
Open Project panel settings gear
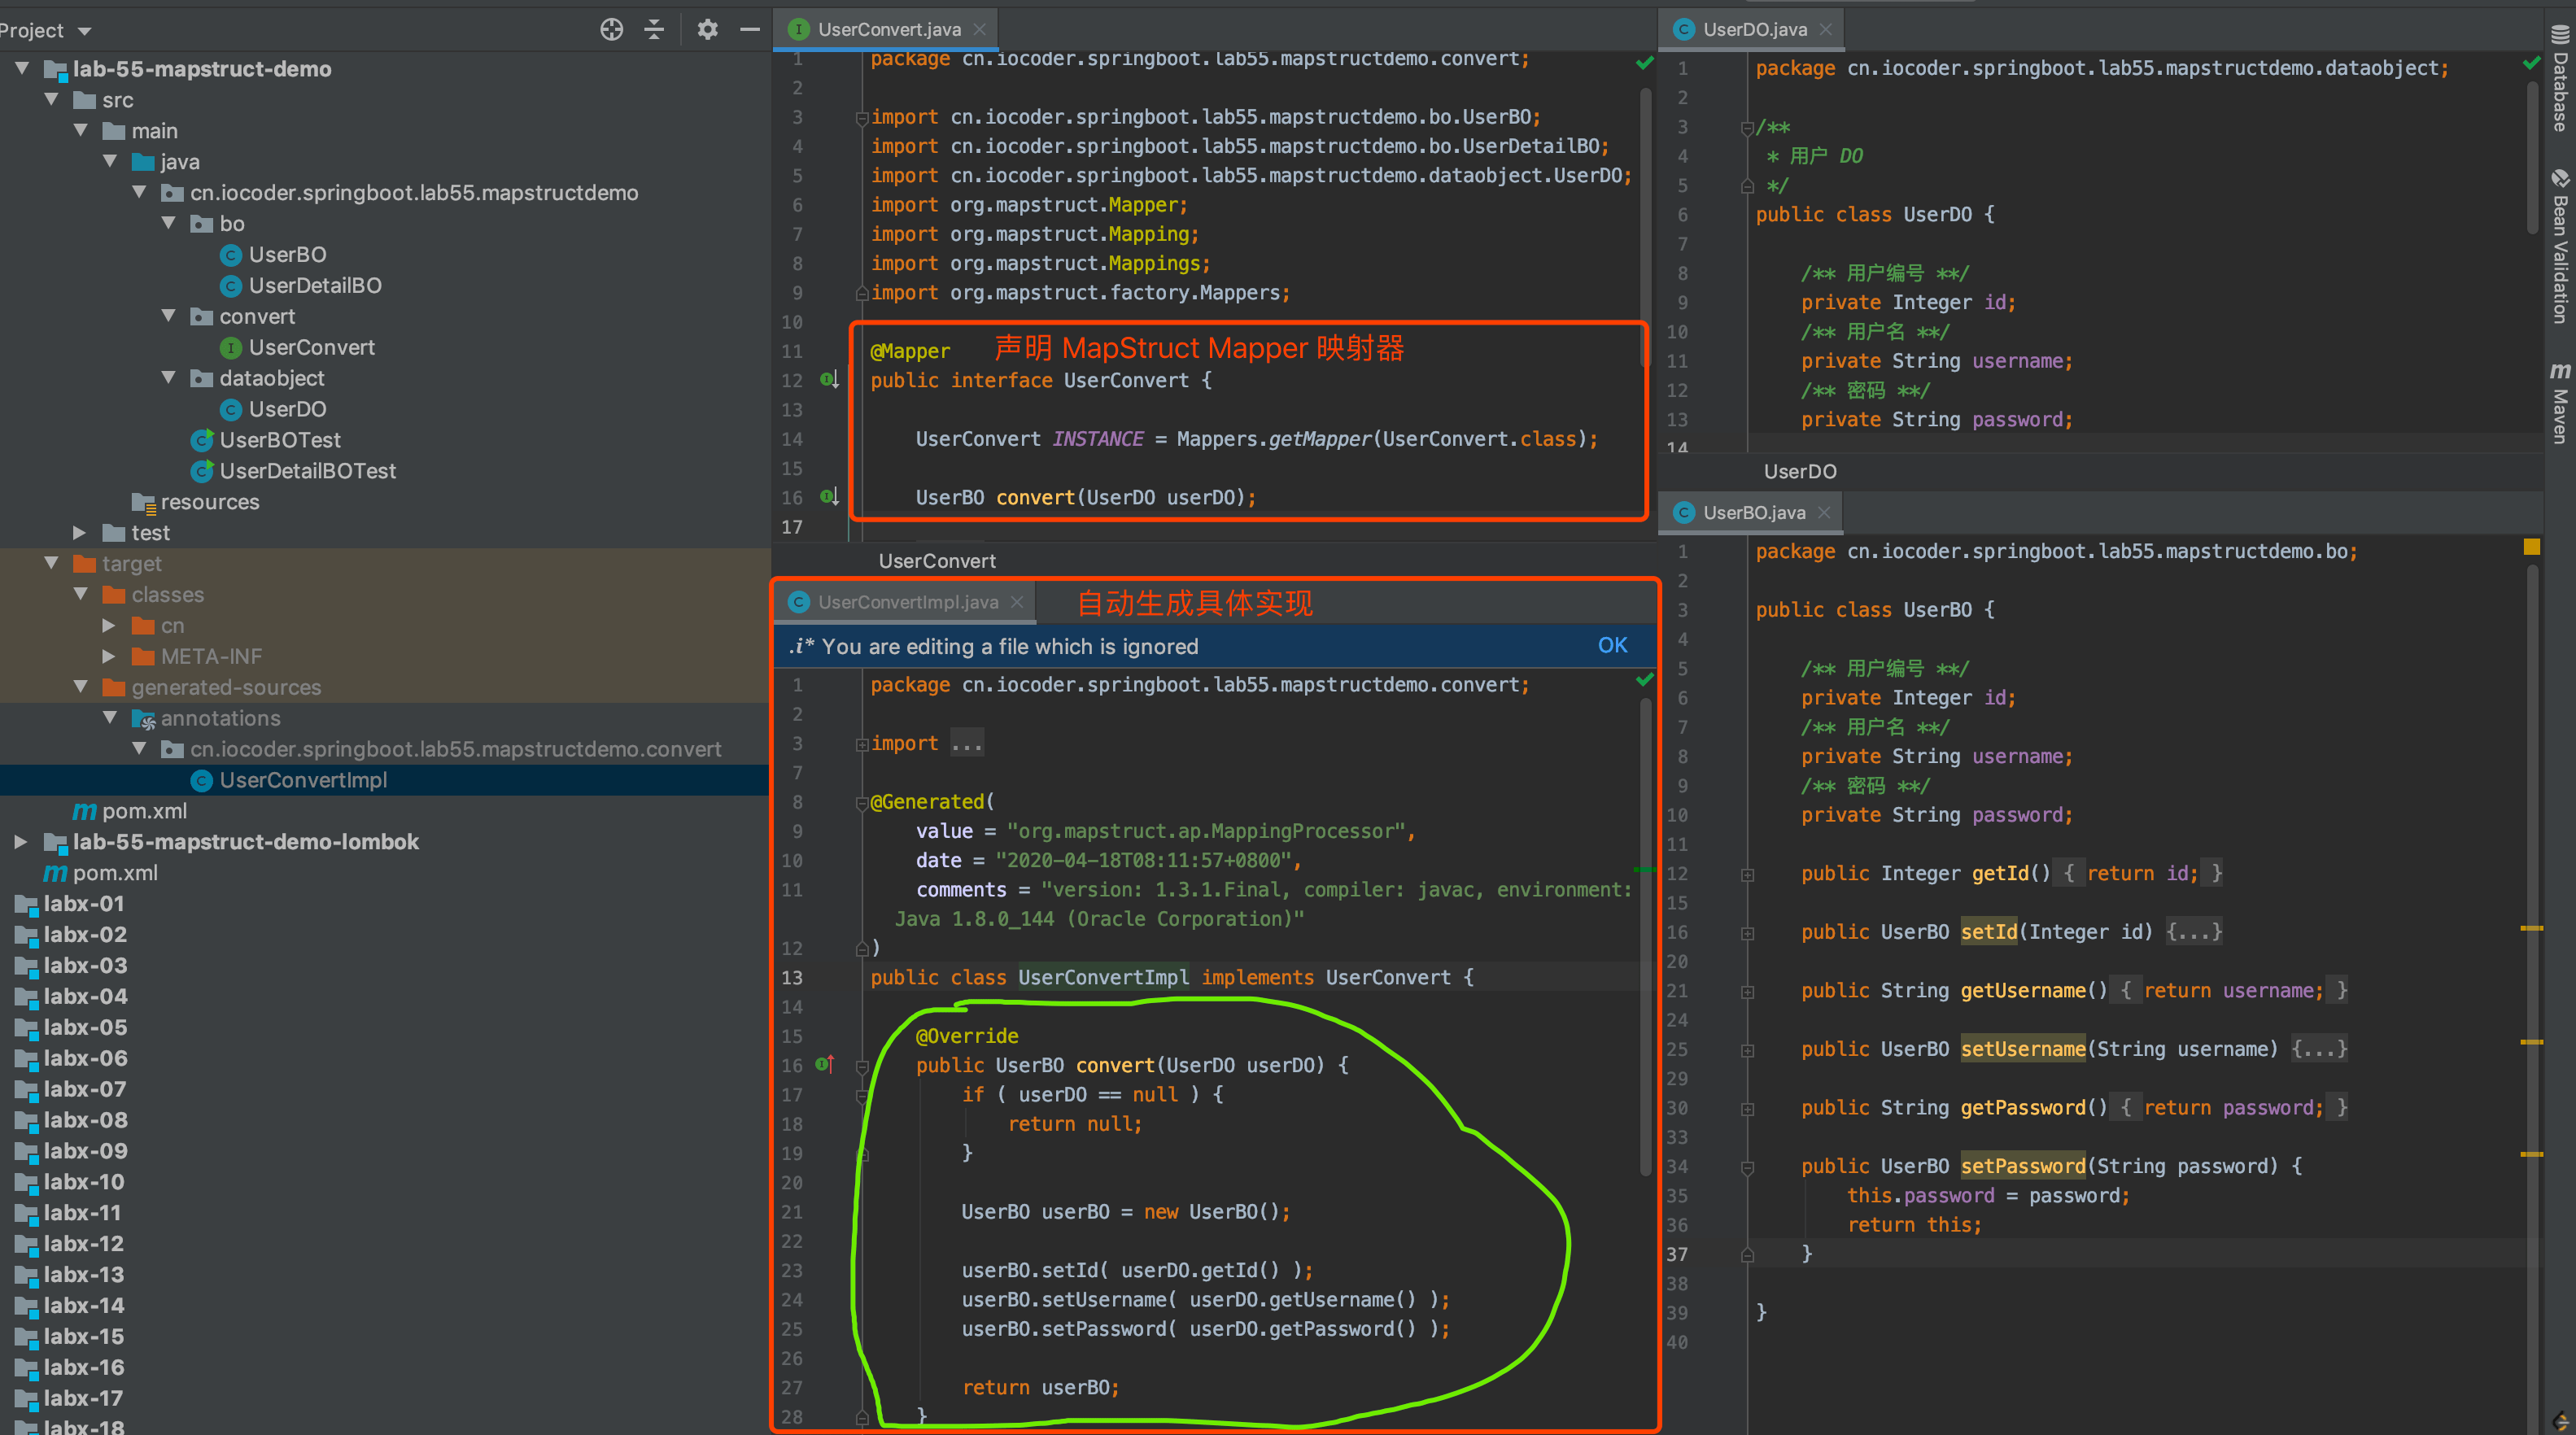tap(708, 30)
